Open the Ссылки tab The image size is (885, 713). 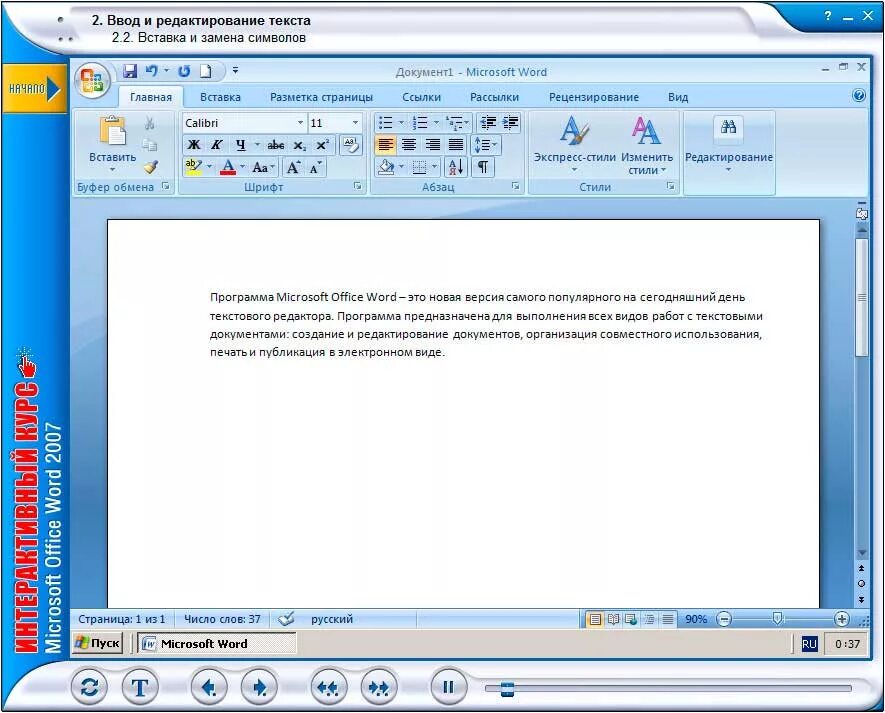[x=421, y=97]
